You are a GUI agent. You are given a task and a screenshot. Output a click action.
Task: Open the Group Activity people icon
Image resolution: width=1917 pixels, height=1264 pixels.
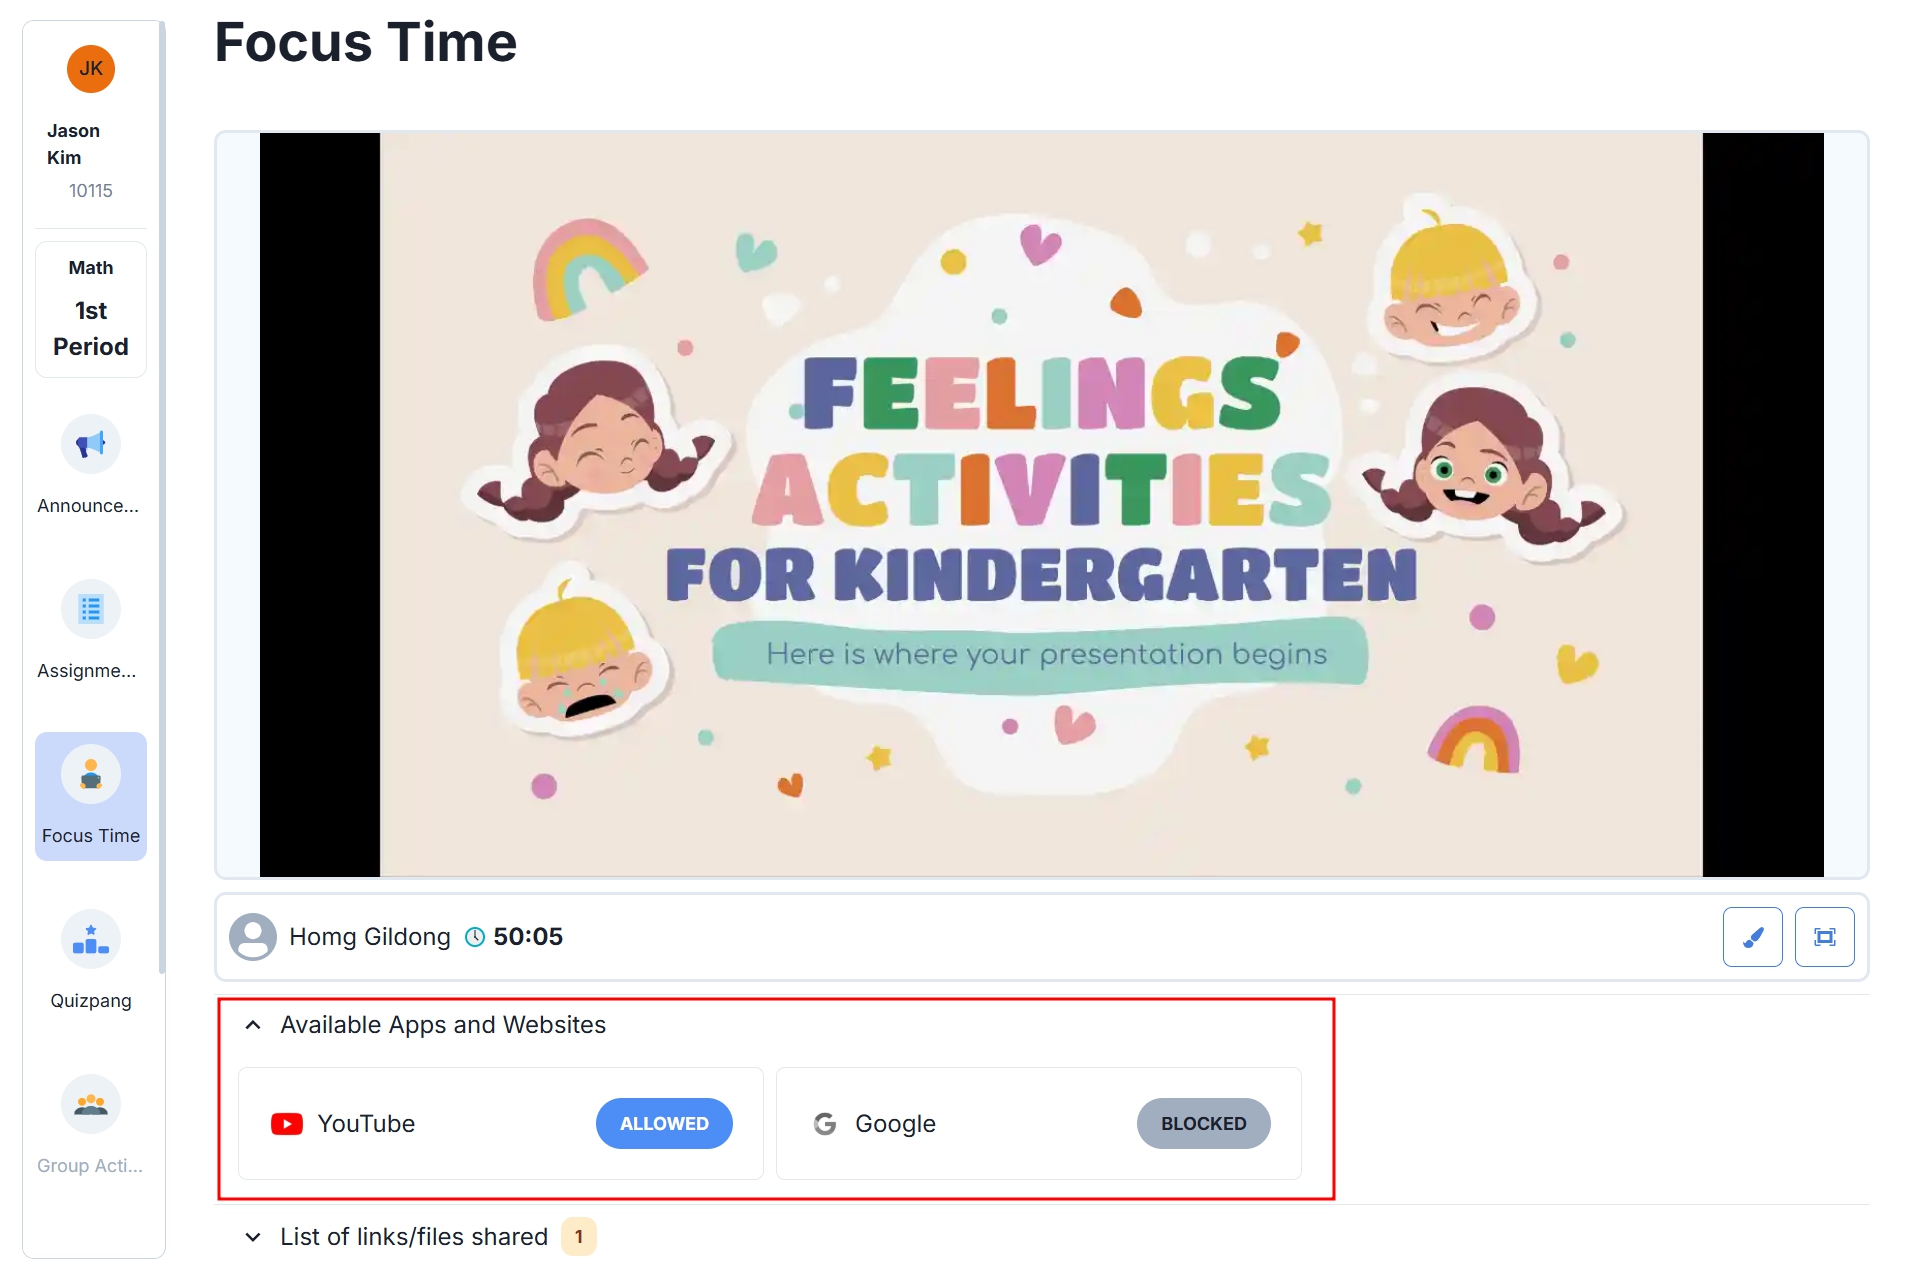tap(90, 1104)
